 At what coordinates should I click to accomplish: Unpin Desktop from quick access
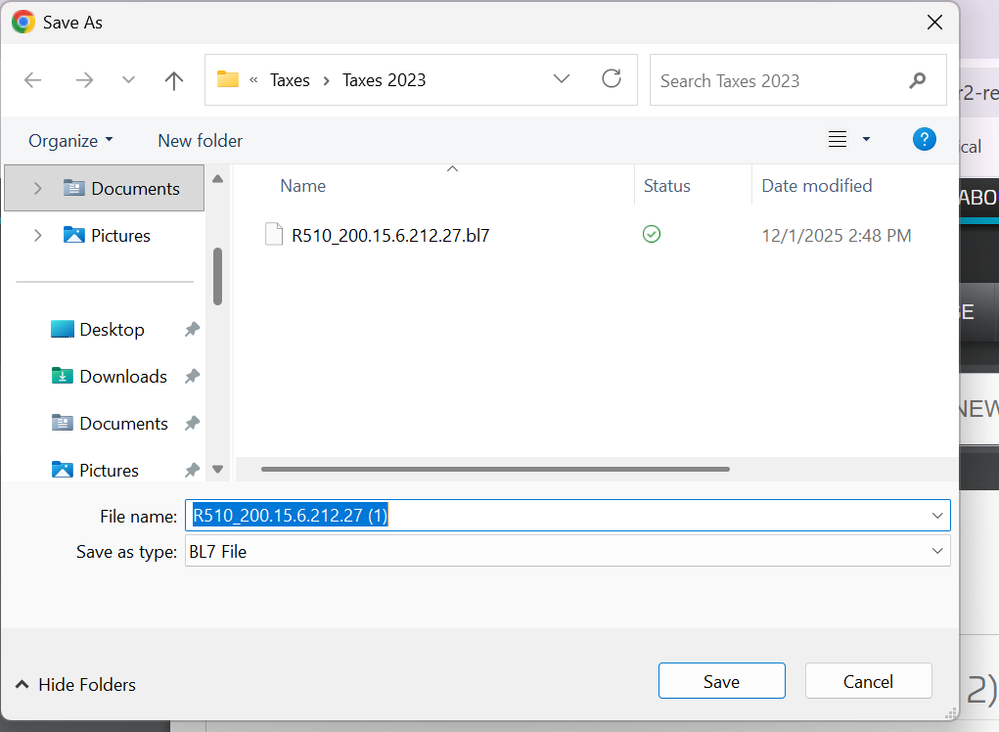(x=191, y=329)
